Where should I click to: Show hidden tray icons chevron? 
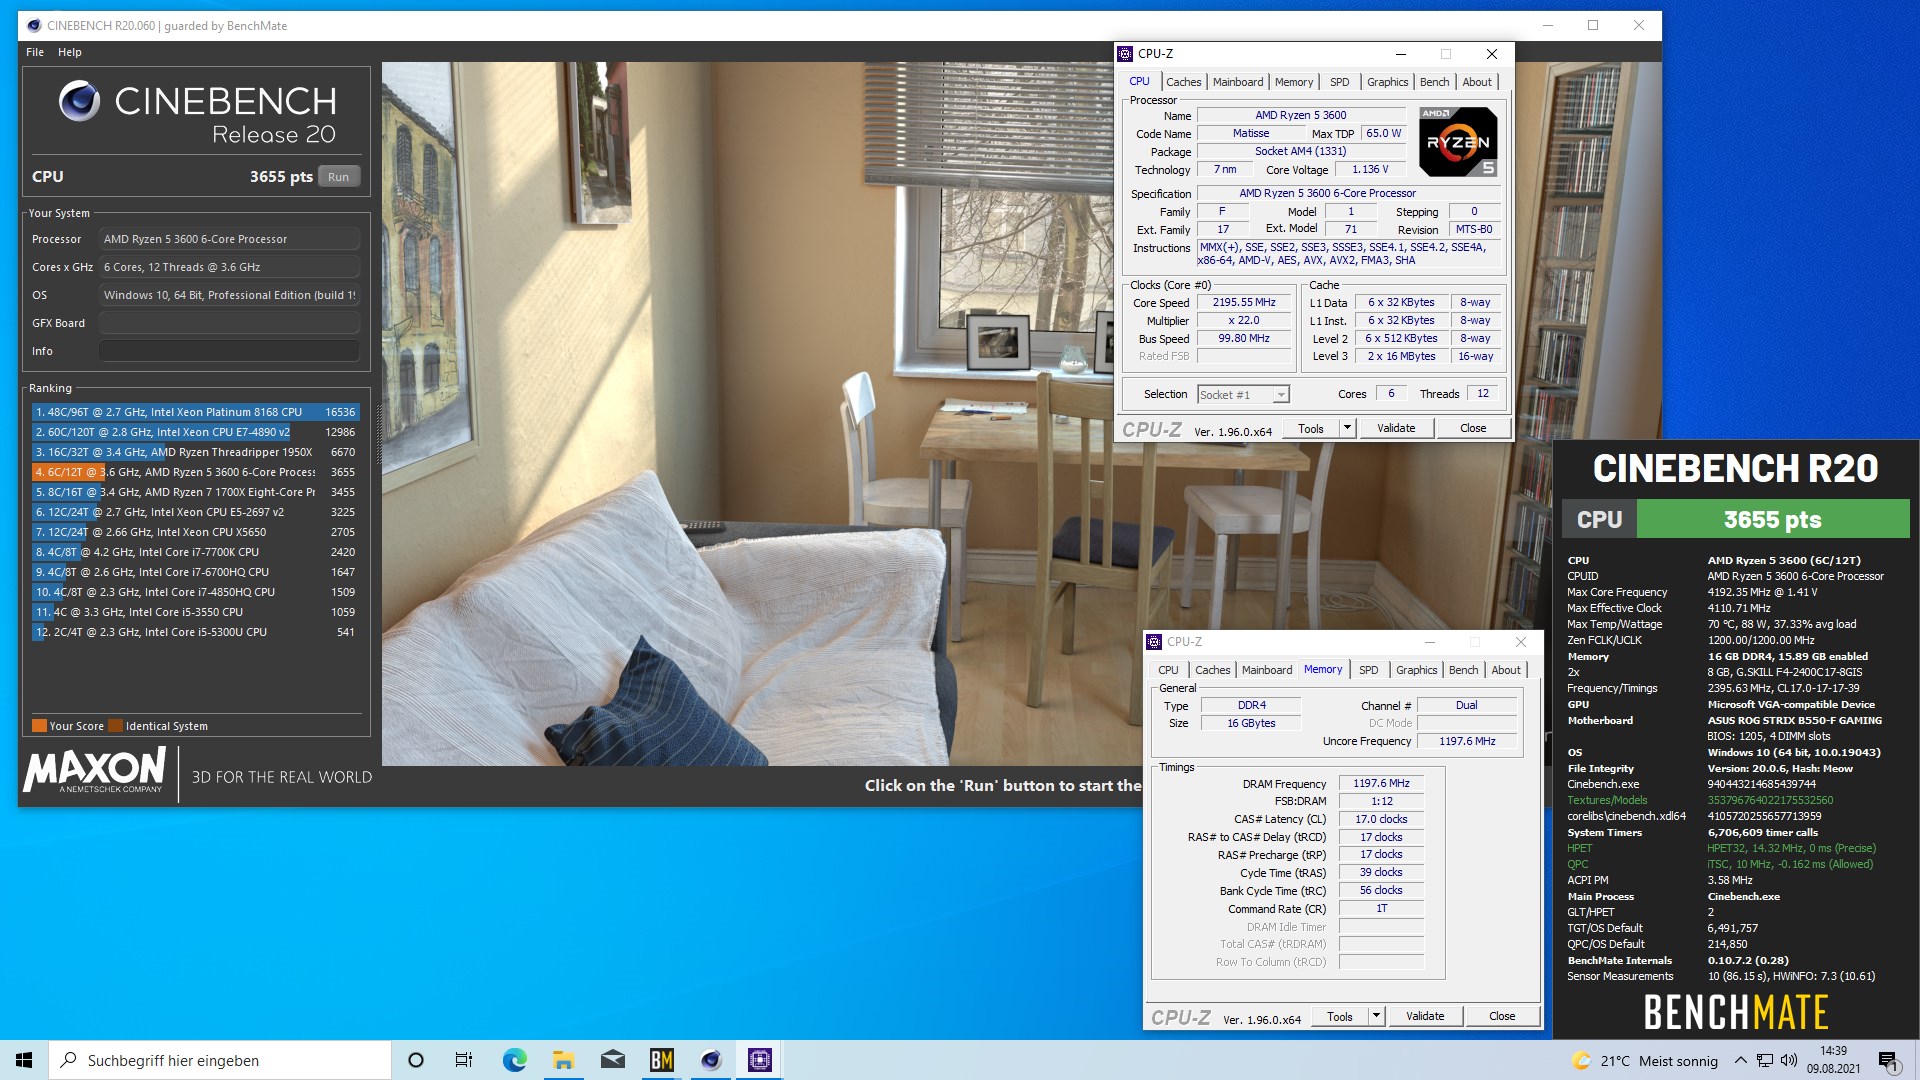[1741, 1060]
